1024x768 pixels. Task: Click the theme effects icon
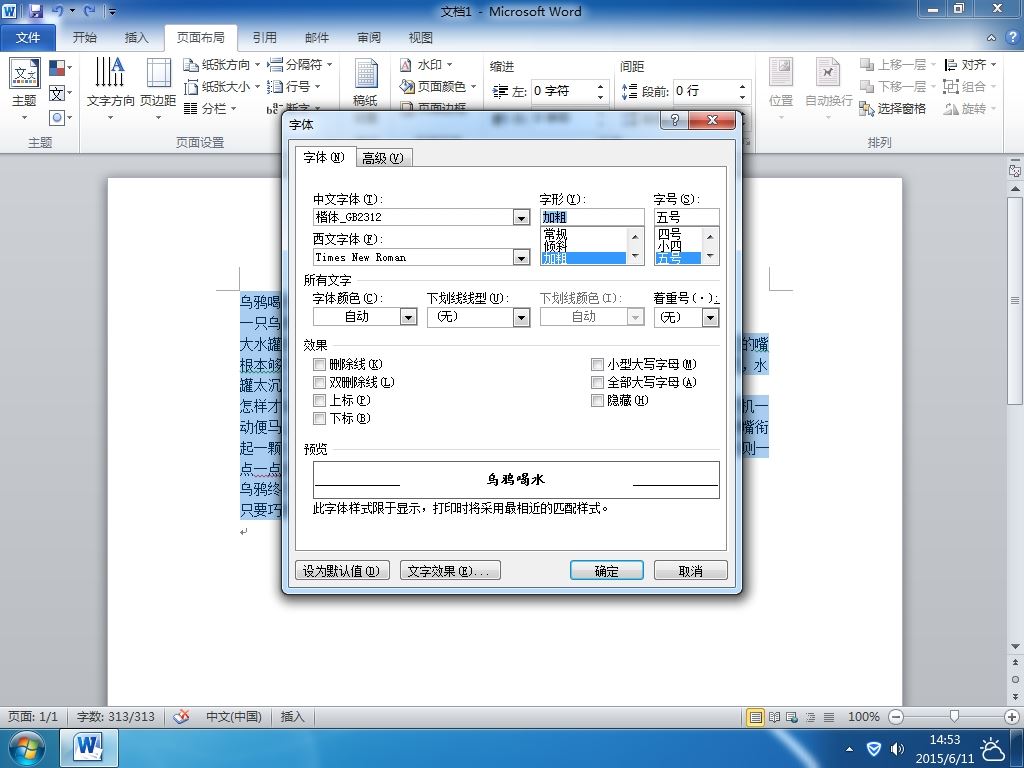coord(59,118)
